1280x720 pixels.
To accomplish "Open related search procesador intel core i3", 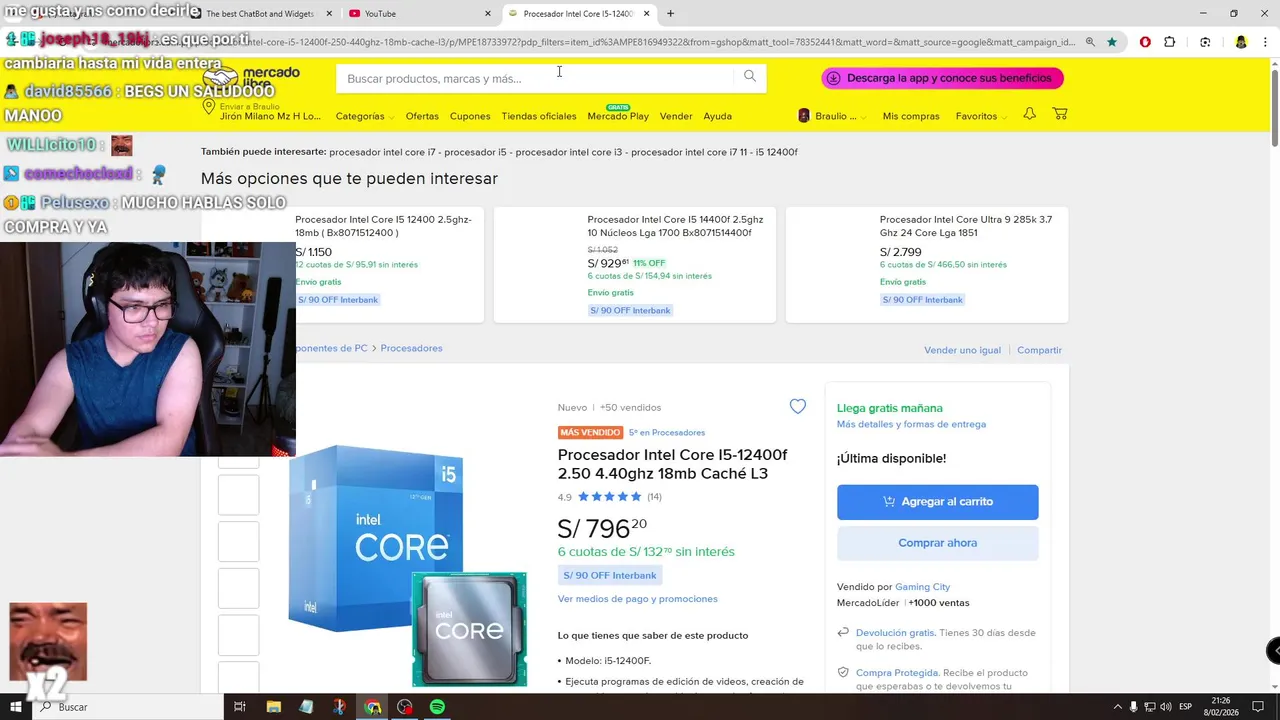I will click(569, 152).
